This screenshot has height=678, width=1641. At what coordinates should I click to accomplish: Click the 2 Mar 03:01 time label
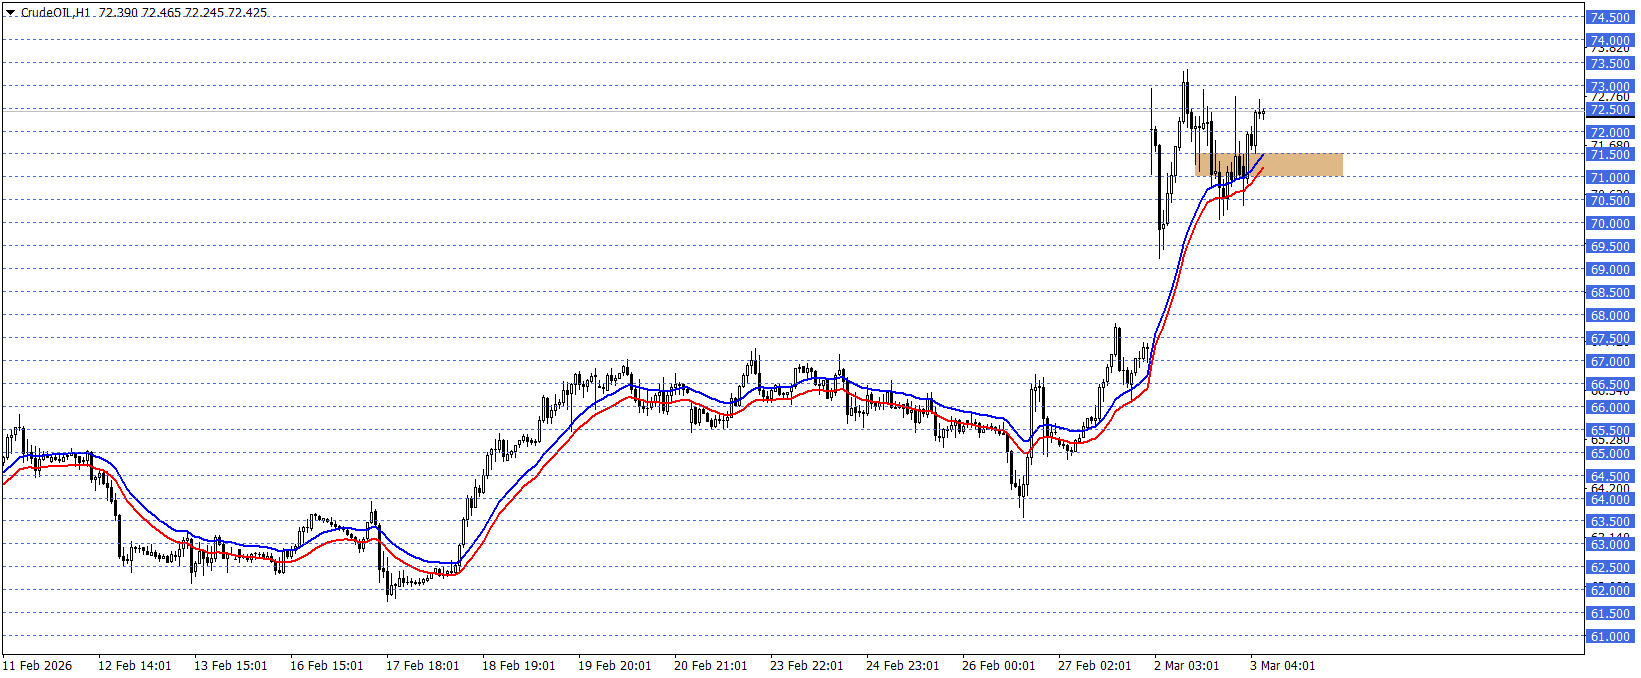click(x=1186, y=666)
